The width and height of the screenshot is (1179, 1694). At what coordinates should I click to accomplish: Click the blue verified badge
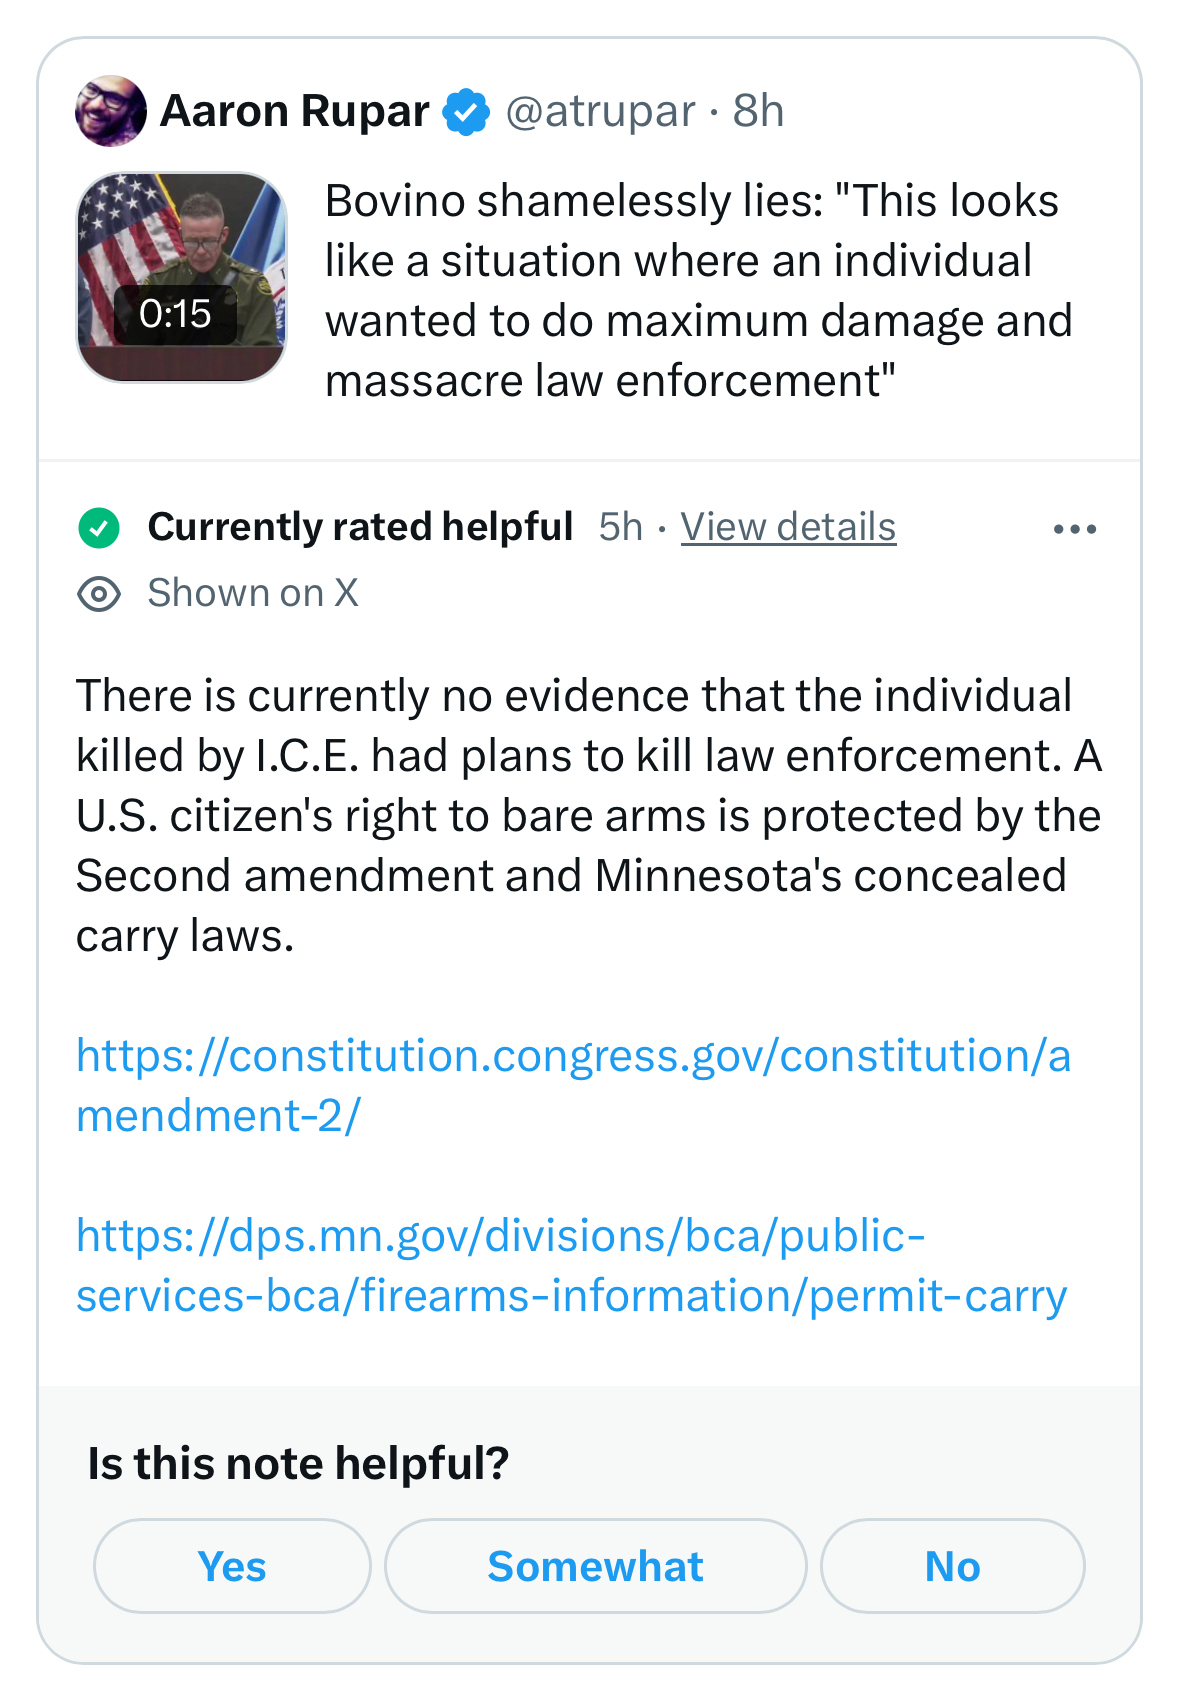point(466,111)
